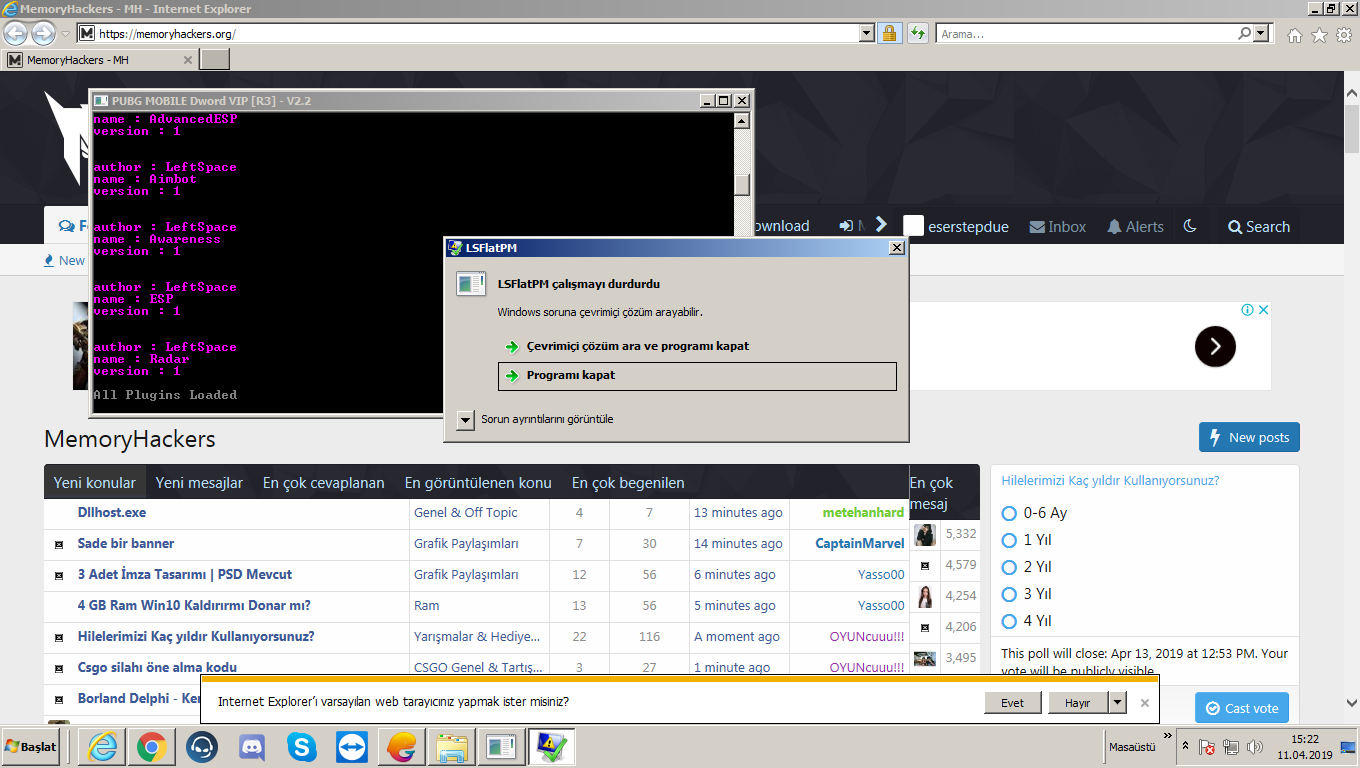Click Programı kapat in LSFlatPM dialog
This screenshot has width=1360, height=768.
click(697, 376)
